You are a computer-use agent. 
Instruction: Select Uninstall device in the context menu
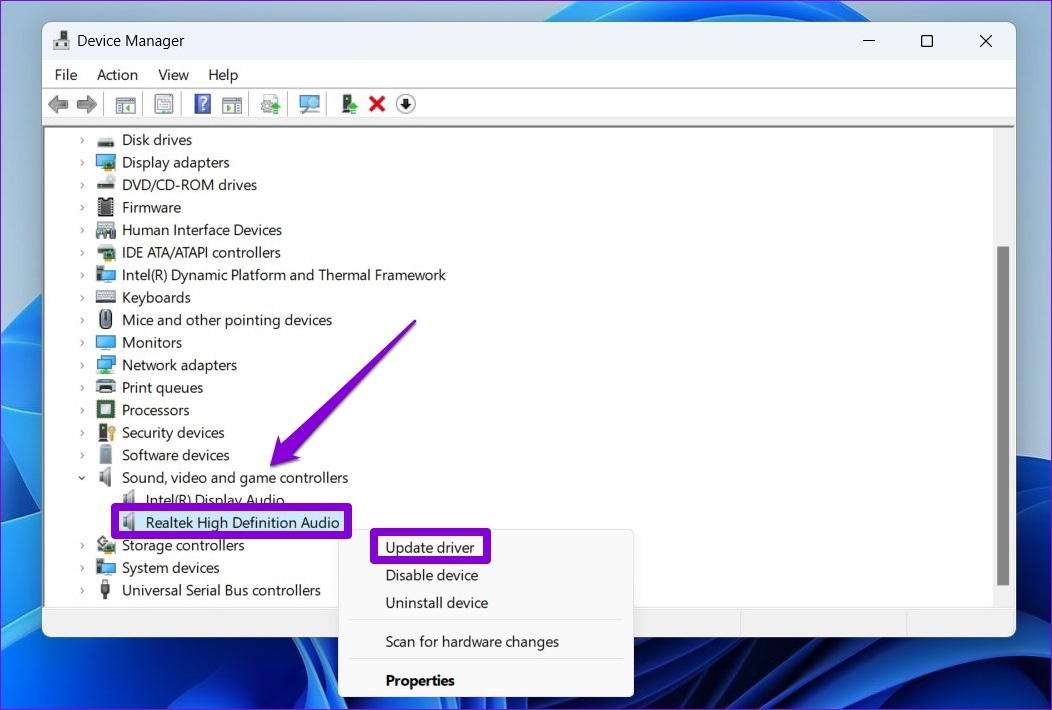point(436,603)
